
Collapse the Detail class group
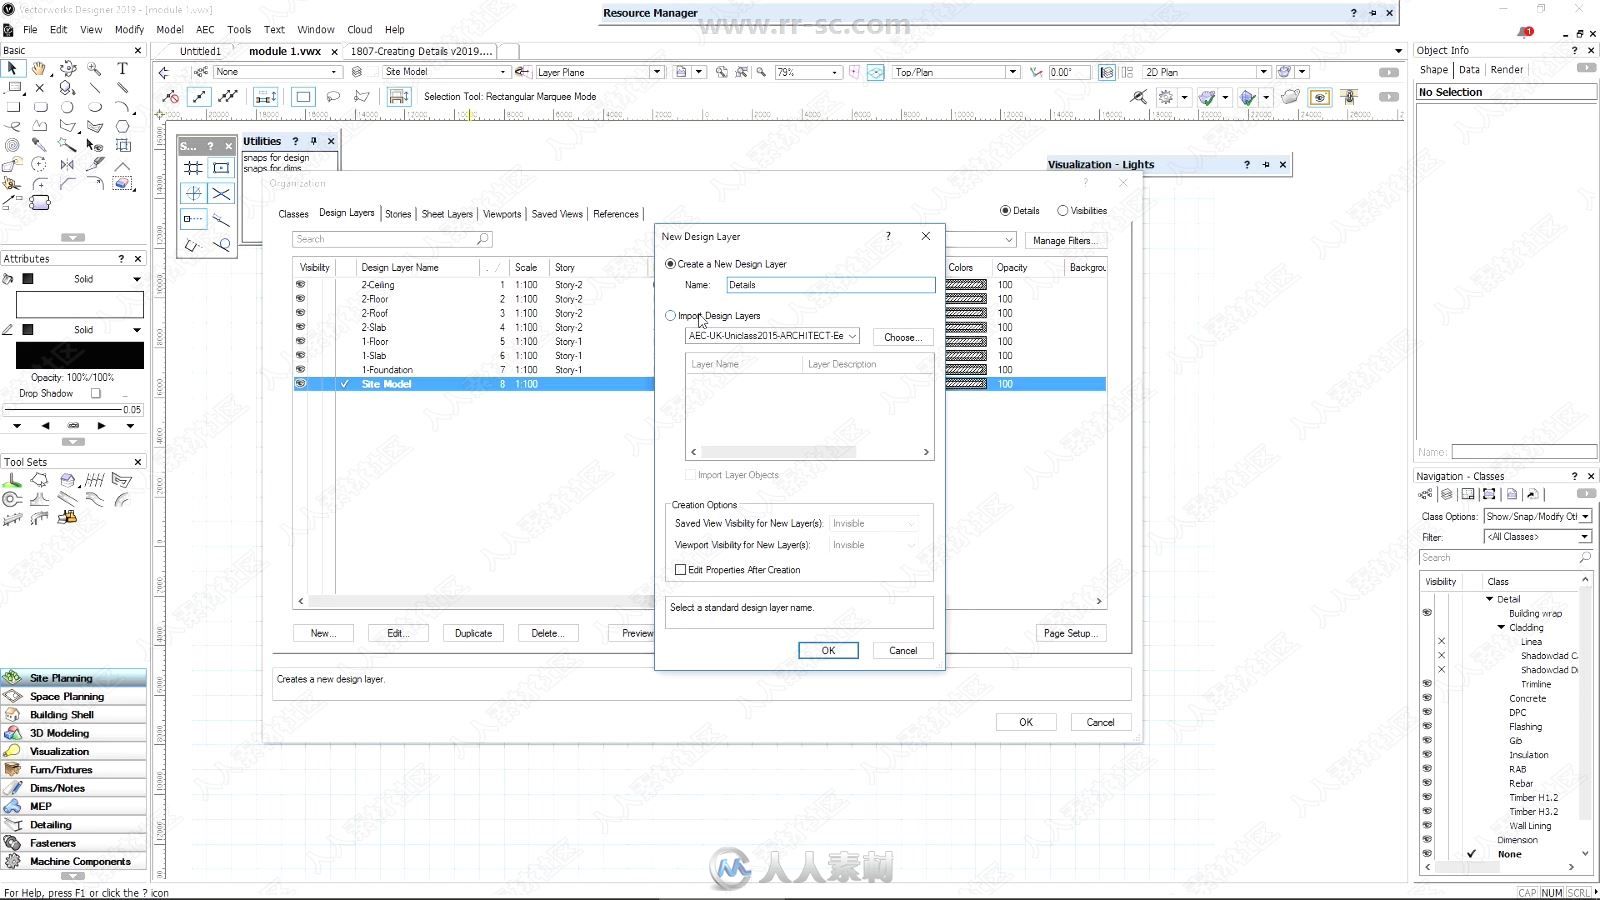(x=1489, y=599)
